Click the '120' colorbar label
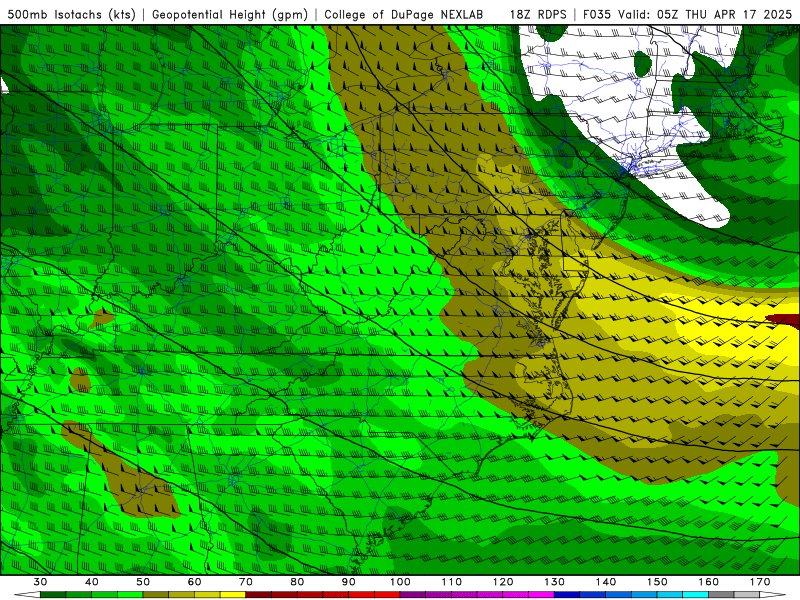 (x=503, y=582)
